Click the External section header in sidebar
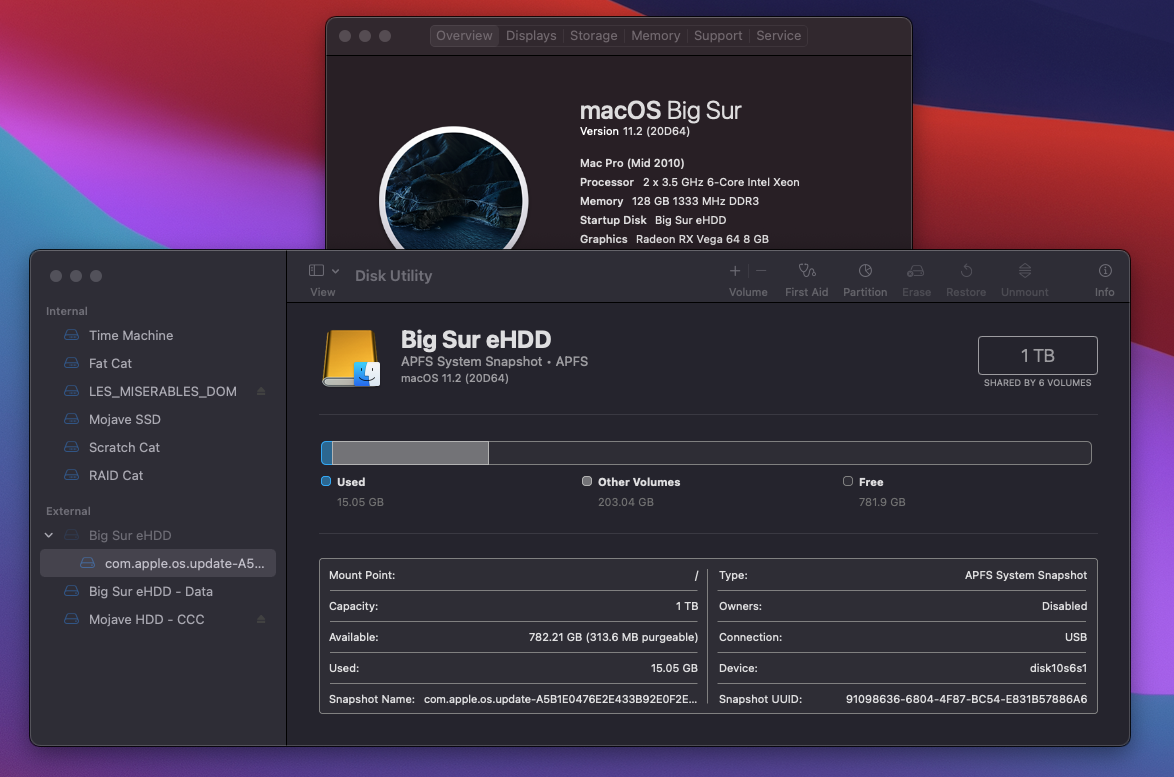 click(x=68, y=511)
